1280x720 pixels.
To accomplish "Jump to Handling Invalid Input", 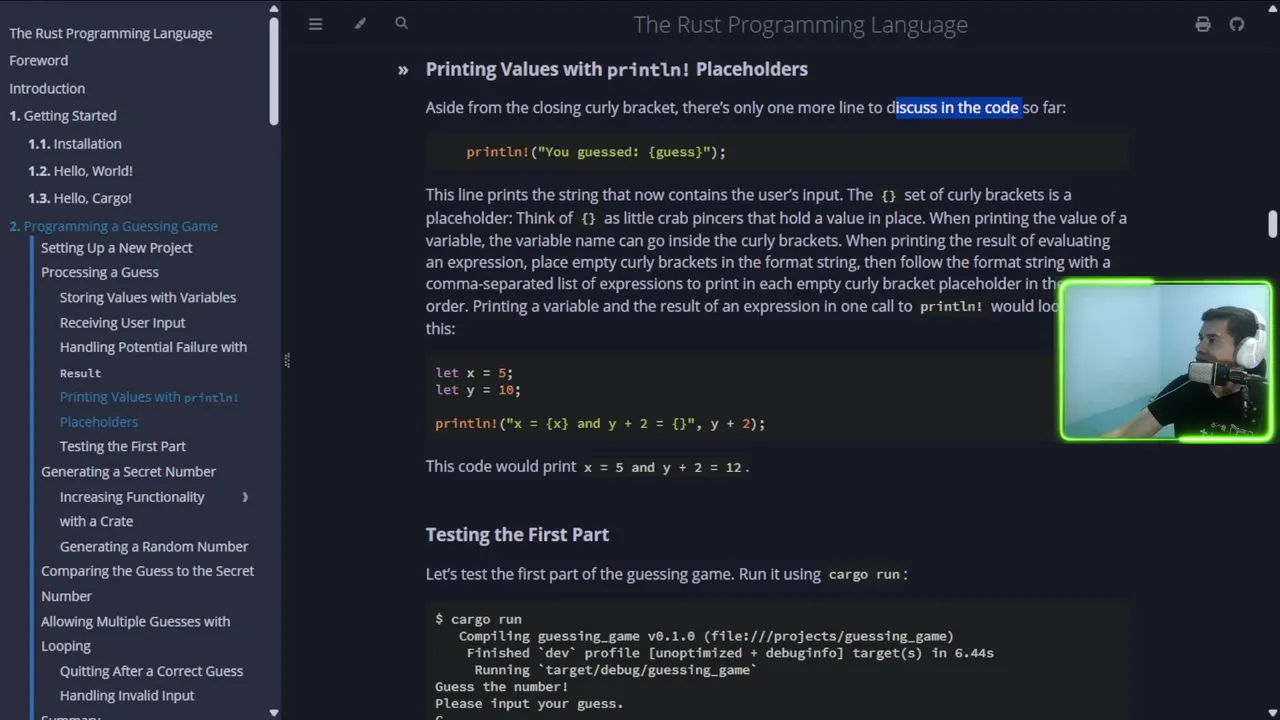I will tap(127, 695).
